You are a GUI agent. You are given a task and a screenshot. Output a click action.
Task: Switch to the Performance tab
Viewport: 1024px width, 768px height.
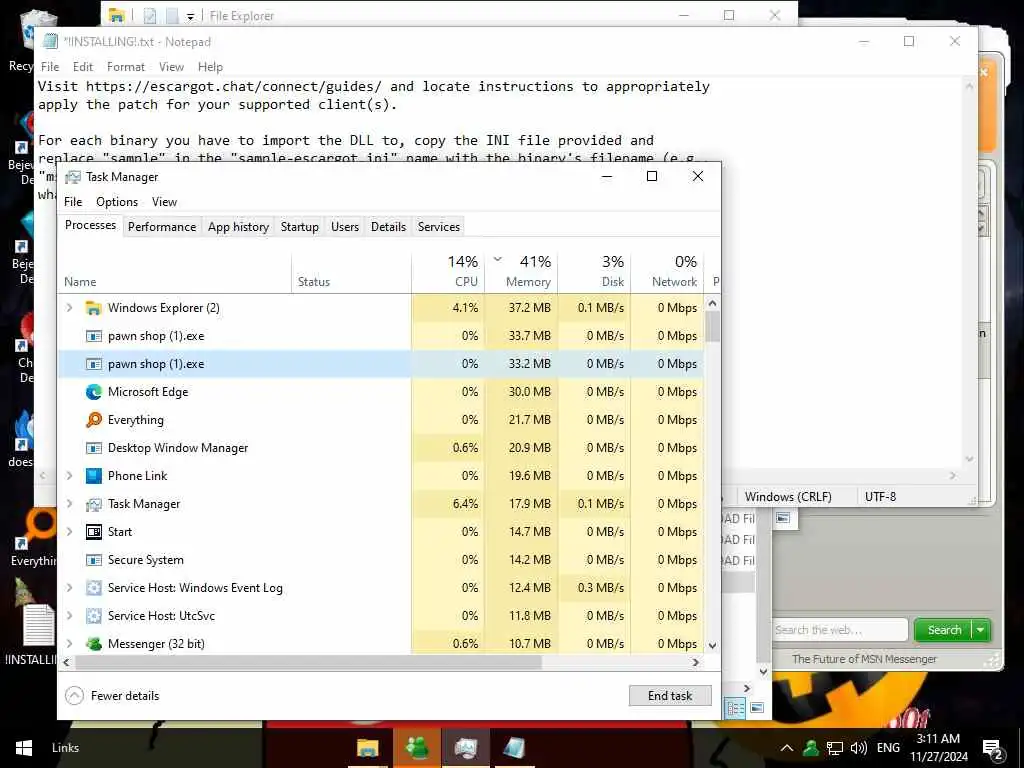(x=162, y=227)
